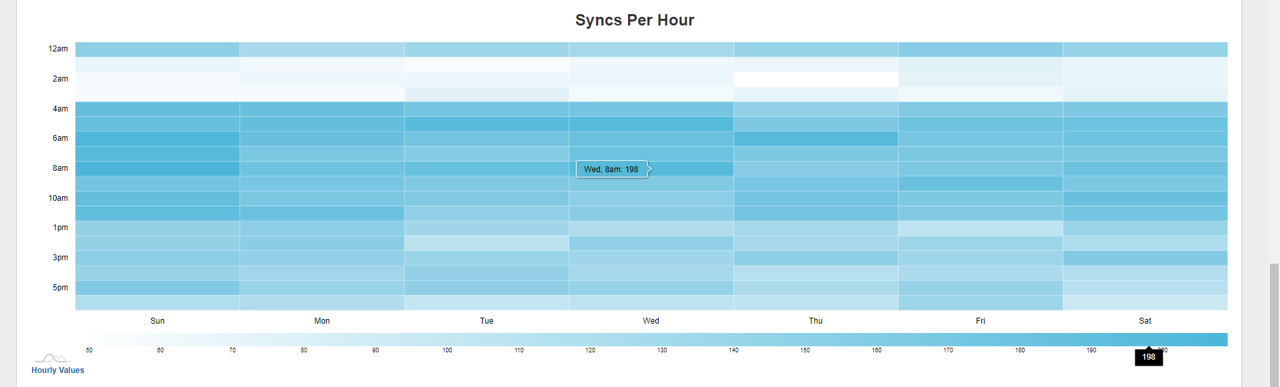Click the Mon 12am heatmap cell
1280x387 pixels.
coord(322,49)
